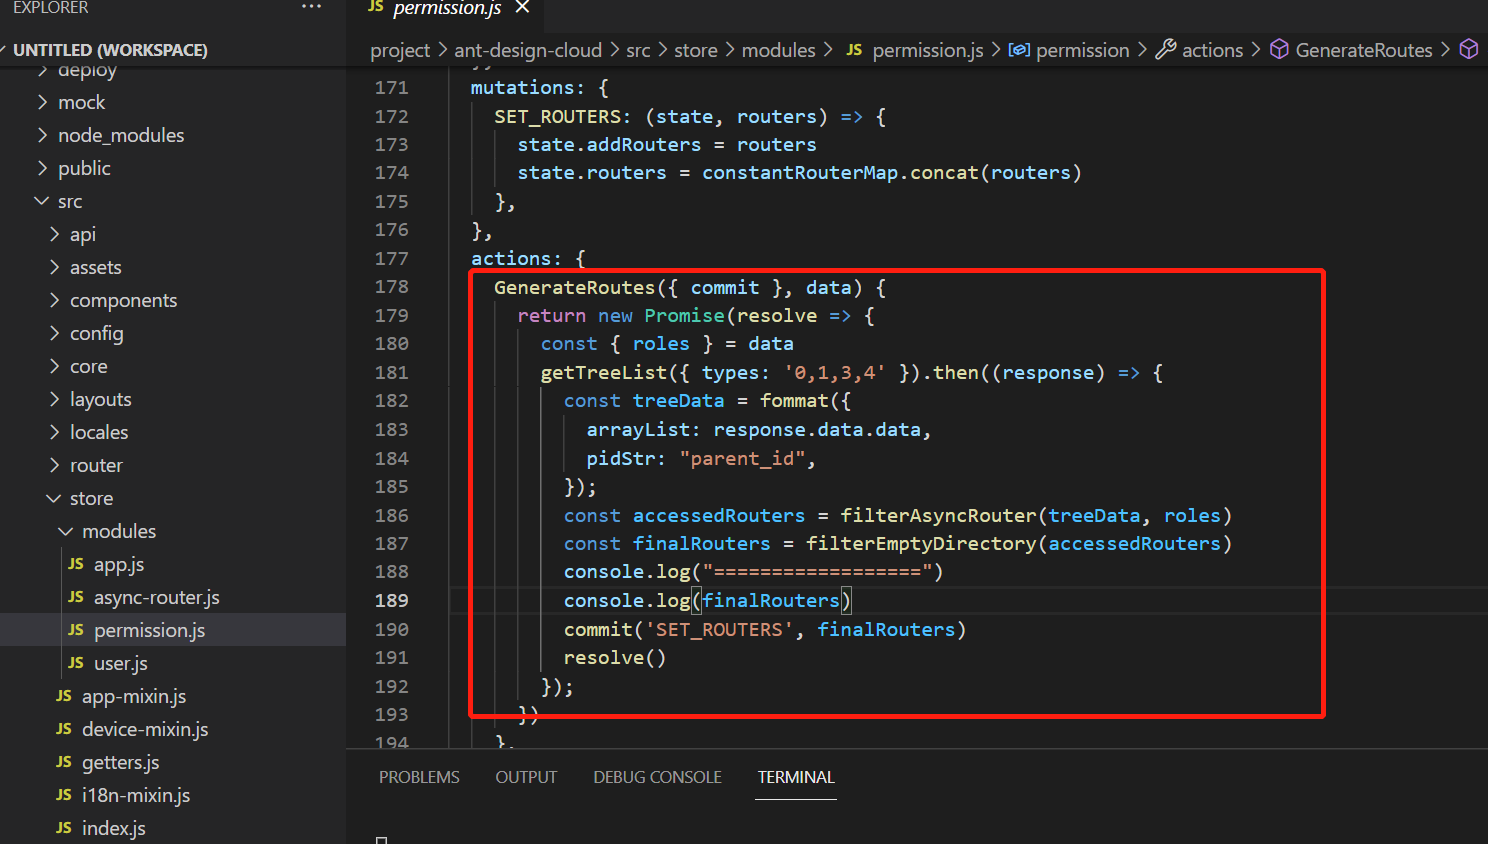1488x844 pixels.
Task: Open async-router.js file
Action: click(x=157, y=597)
